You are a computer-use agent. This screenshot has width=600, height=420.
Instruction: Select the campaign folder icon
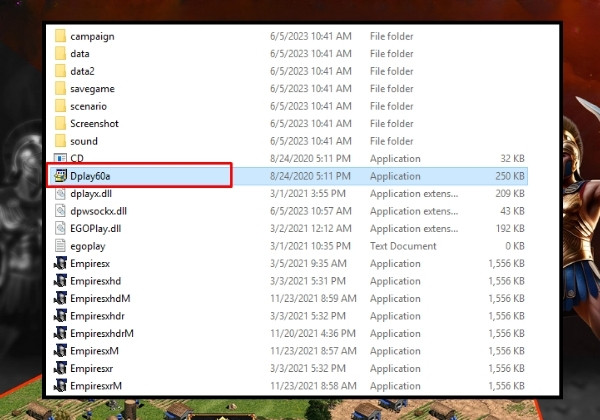coord(60,36)
